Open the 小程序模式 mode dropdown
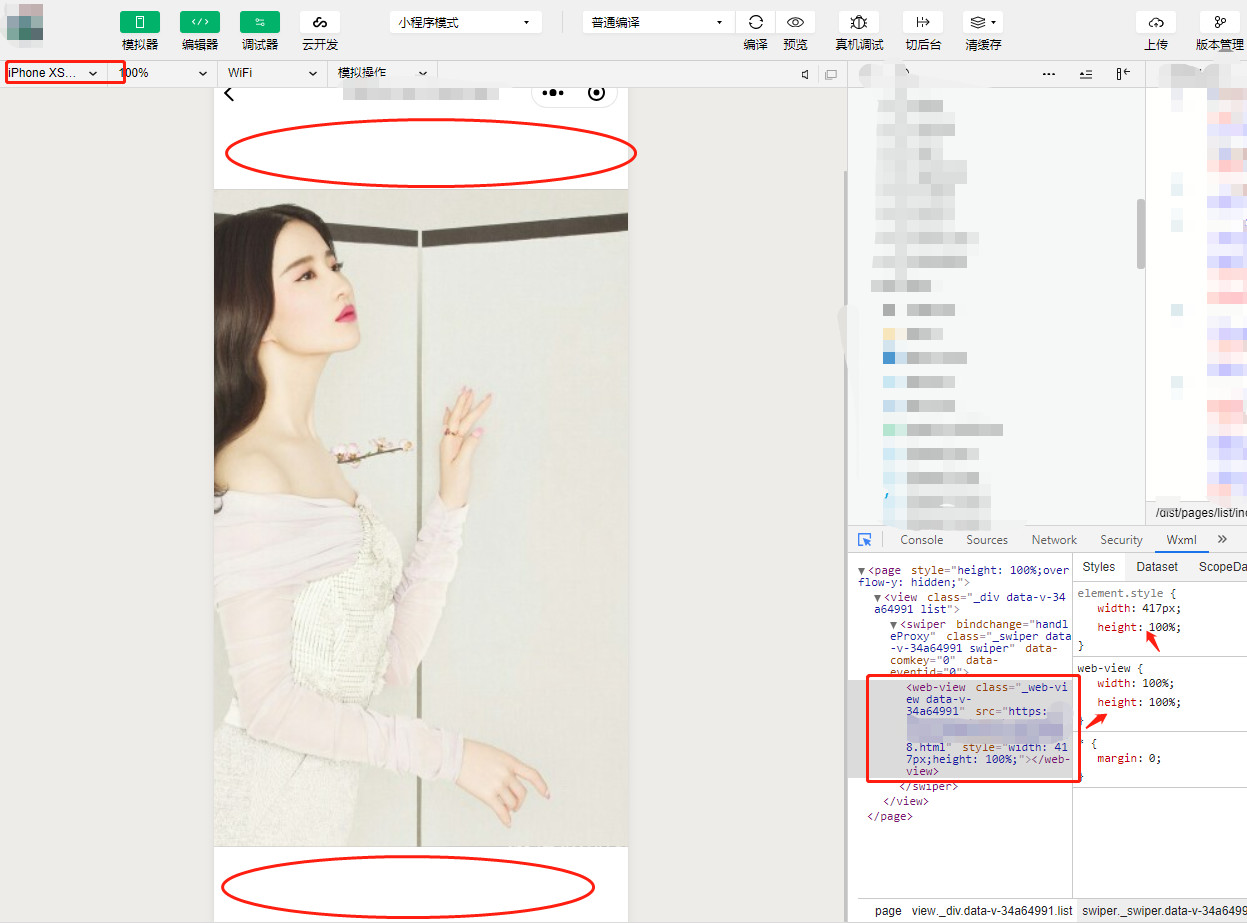 tap(466, 22)
